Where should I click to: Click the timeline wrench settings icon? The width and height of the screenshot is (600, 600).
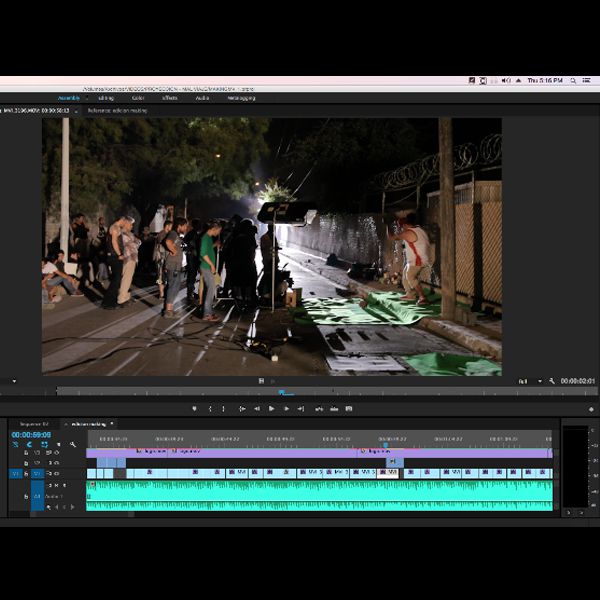pos(73,444)
